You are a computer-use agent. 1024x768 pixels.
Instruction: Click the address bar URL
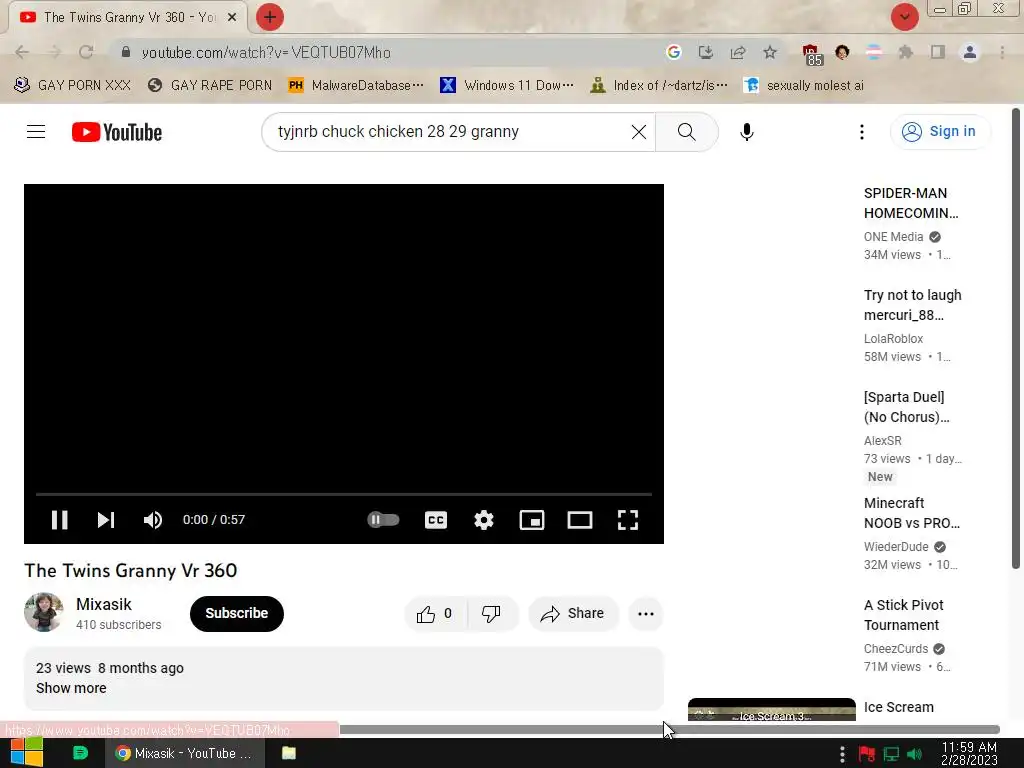point(266,53)
